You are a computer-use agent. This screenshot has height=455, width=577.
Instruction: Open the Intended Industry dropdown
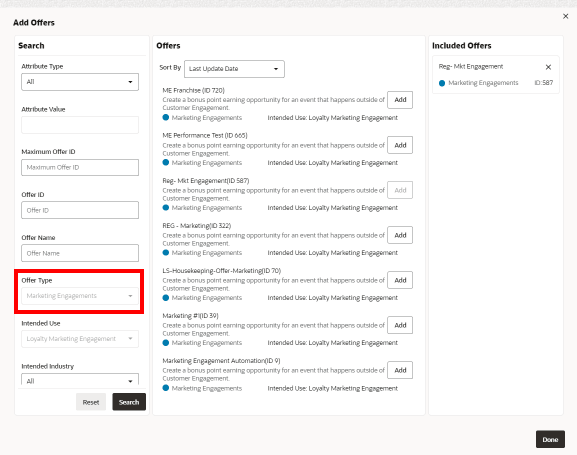80,380
